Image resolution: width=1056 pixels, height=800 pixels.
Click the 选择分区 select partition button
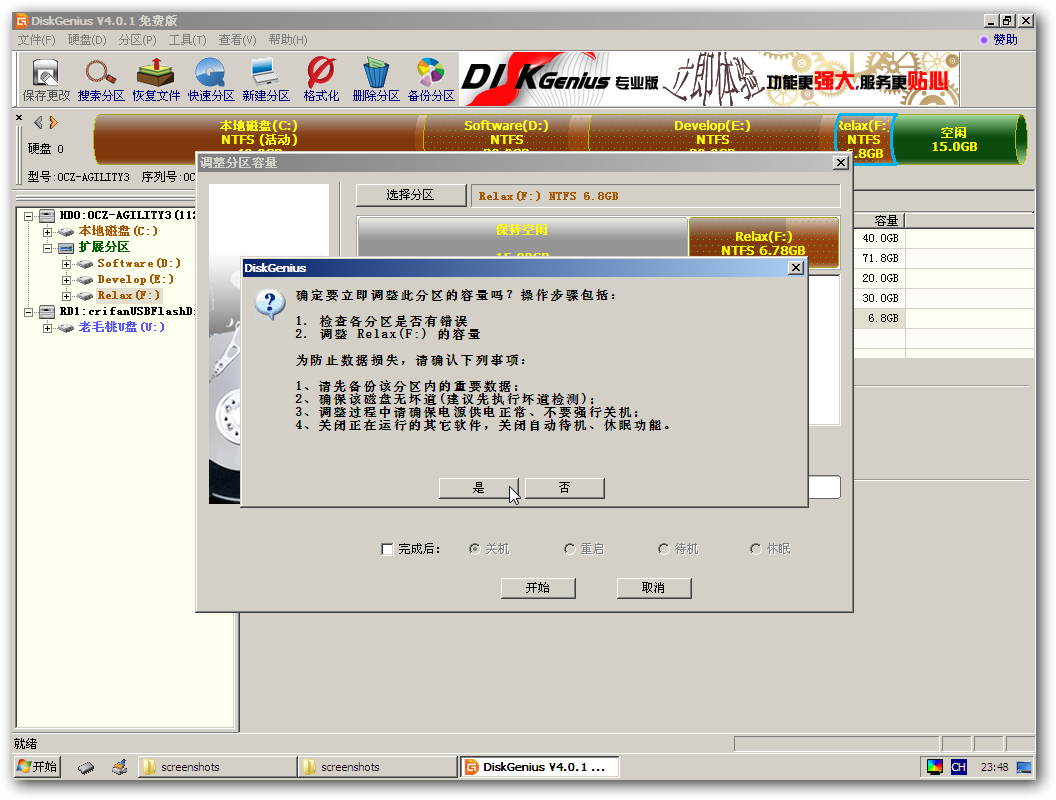point(411,195)
